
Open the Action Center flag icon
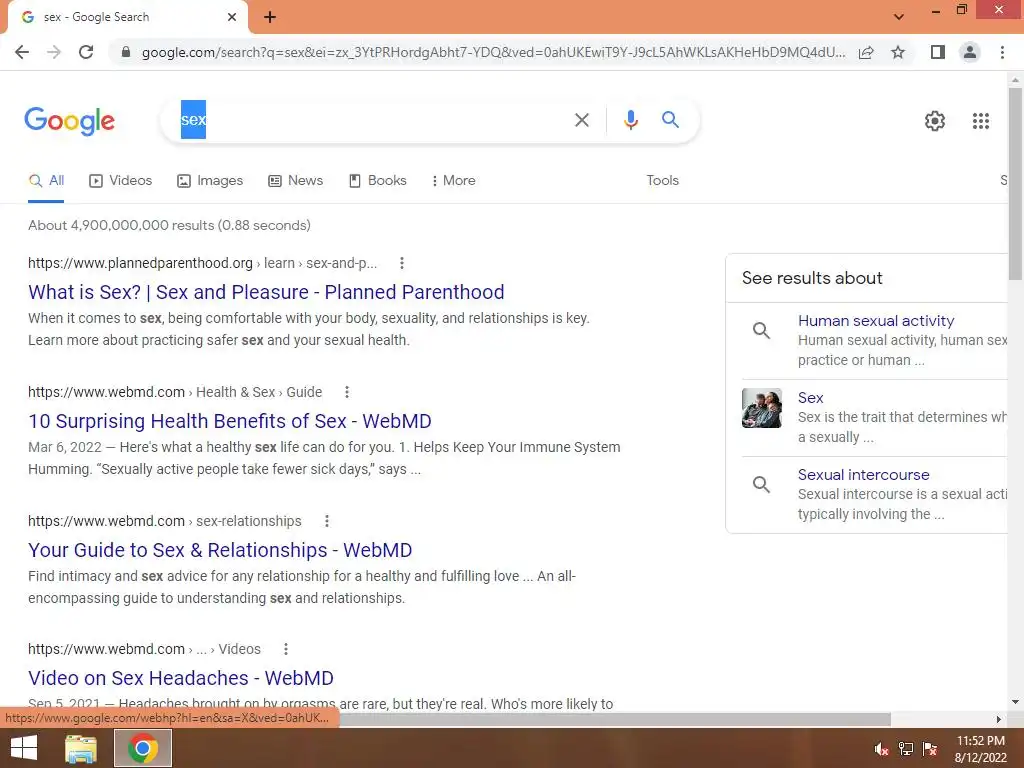pos(930,749)
